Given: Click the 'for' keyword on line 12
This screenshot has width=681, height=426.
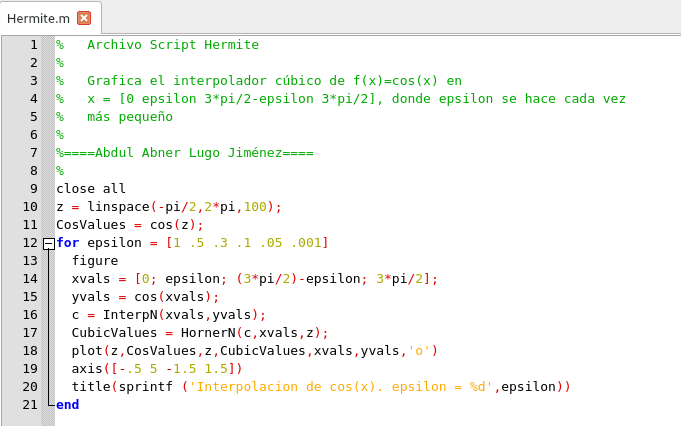Looking at the screenshot, I should [x=67, y=243].
